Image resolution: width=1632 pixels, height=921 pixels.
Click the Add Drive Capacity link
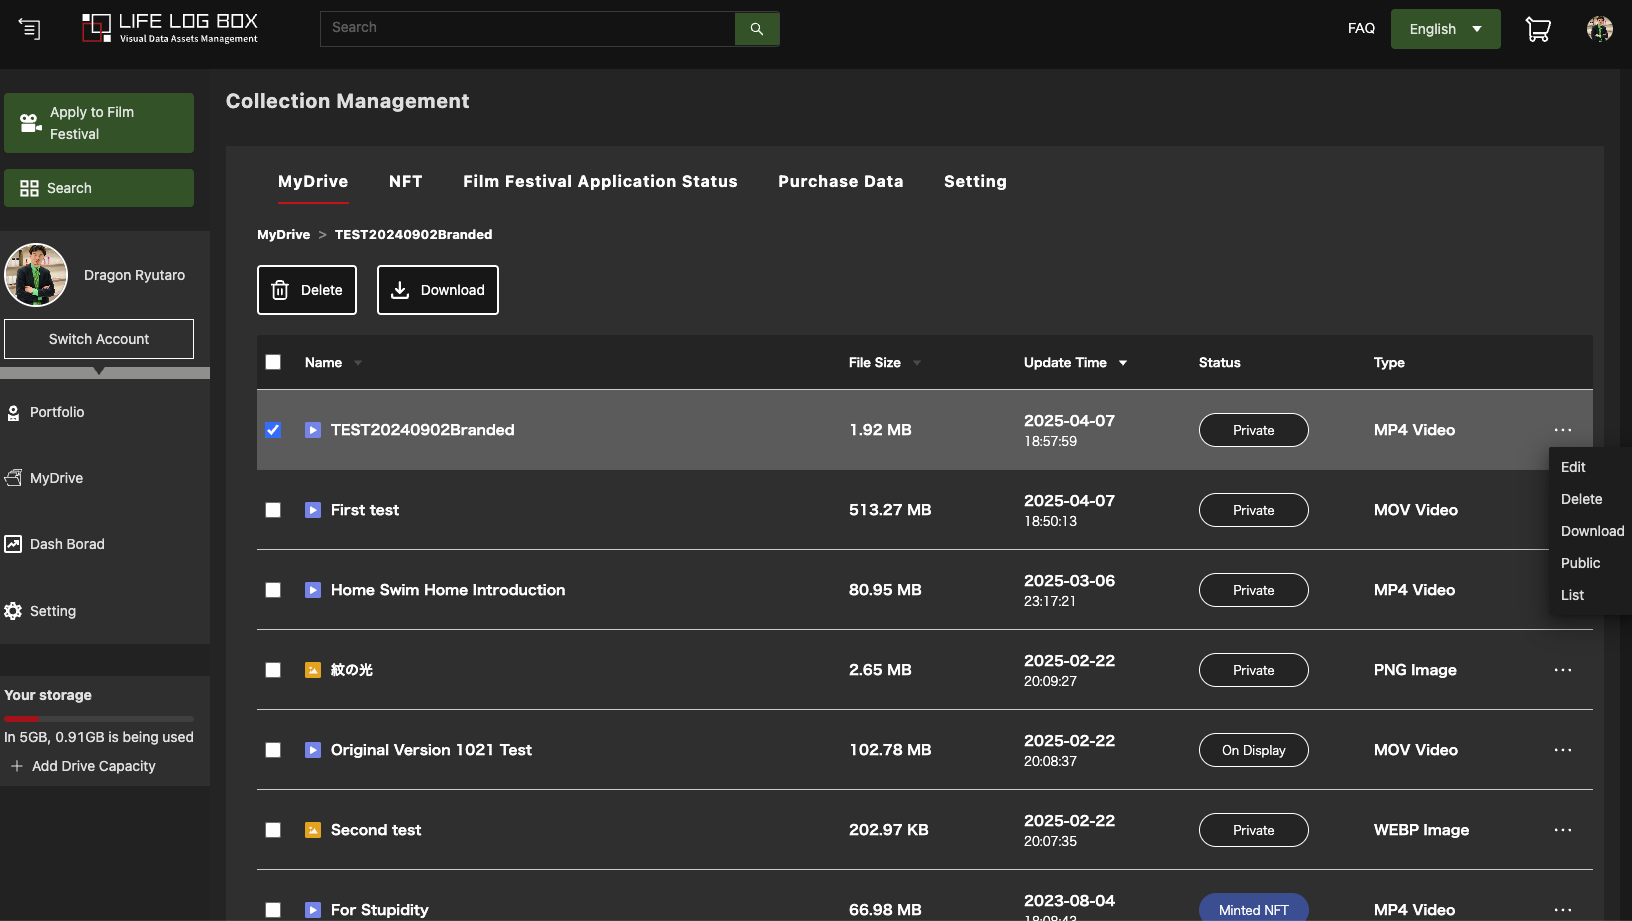[x=93, y=766]
